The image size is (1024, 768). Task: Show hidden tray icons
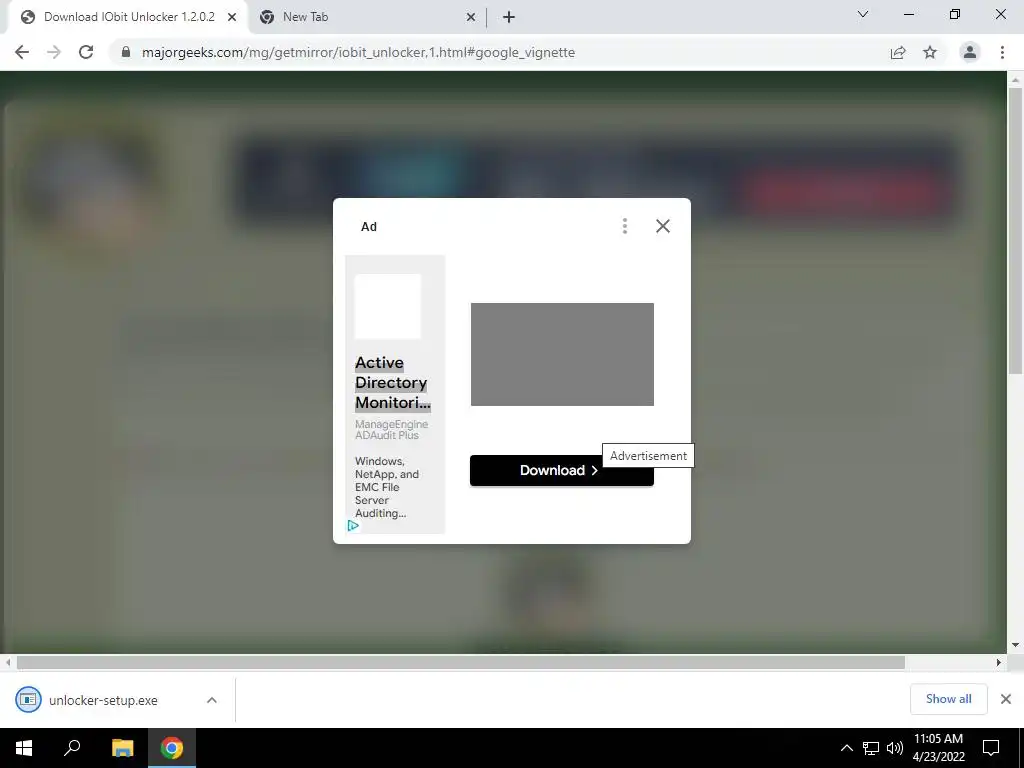pos(846,748)
